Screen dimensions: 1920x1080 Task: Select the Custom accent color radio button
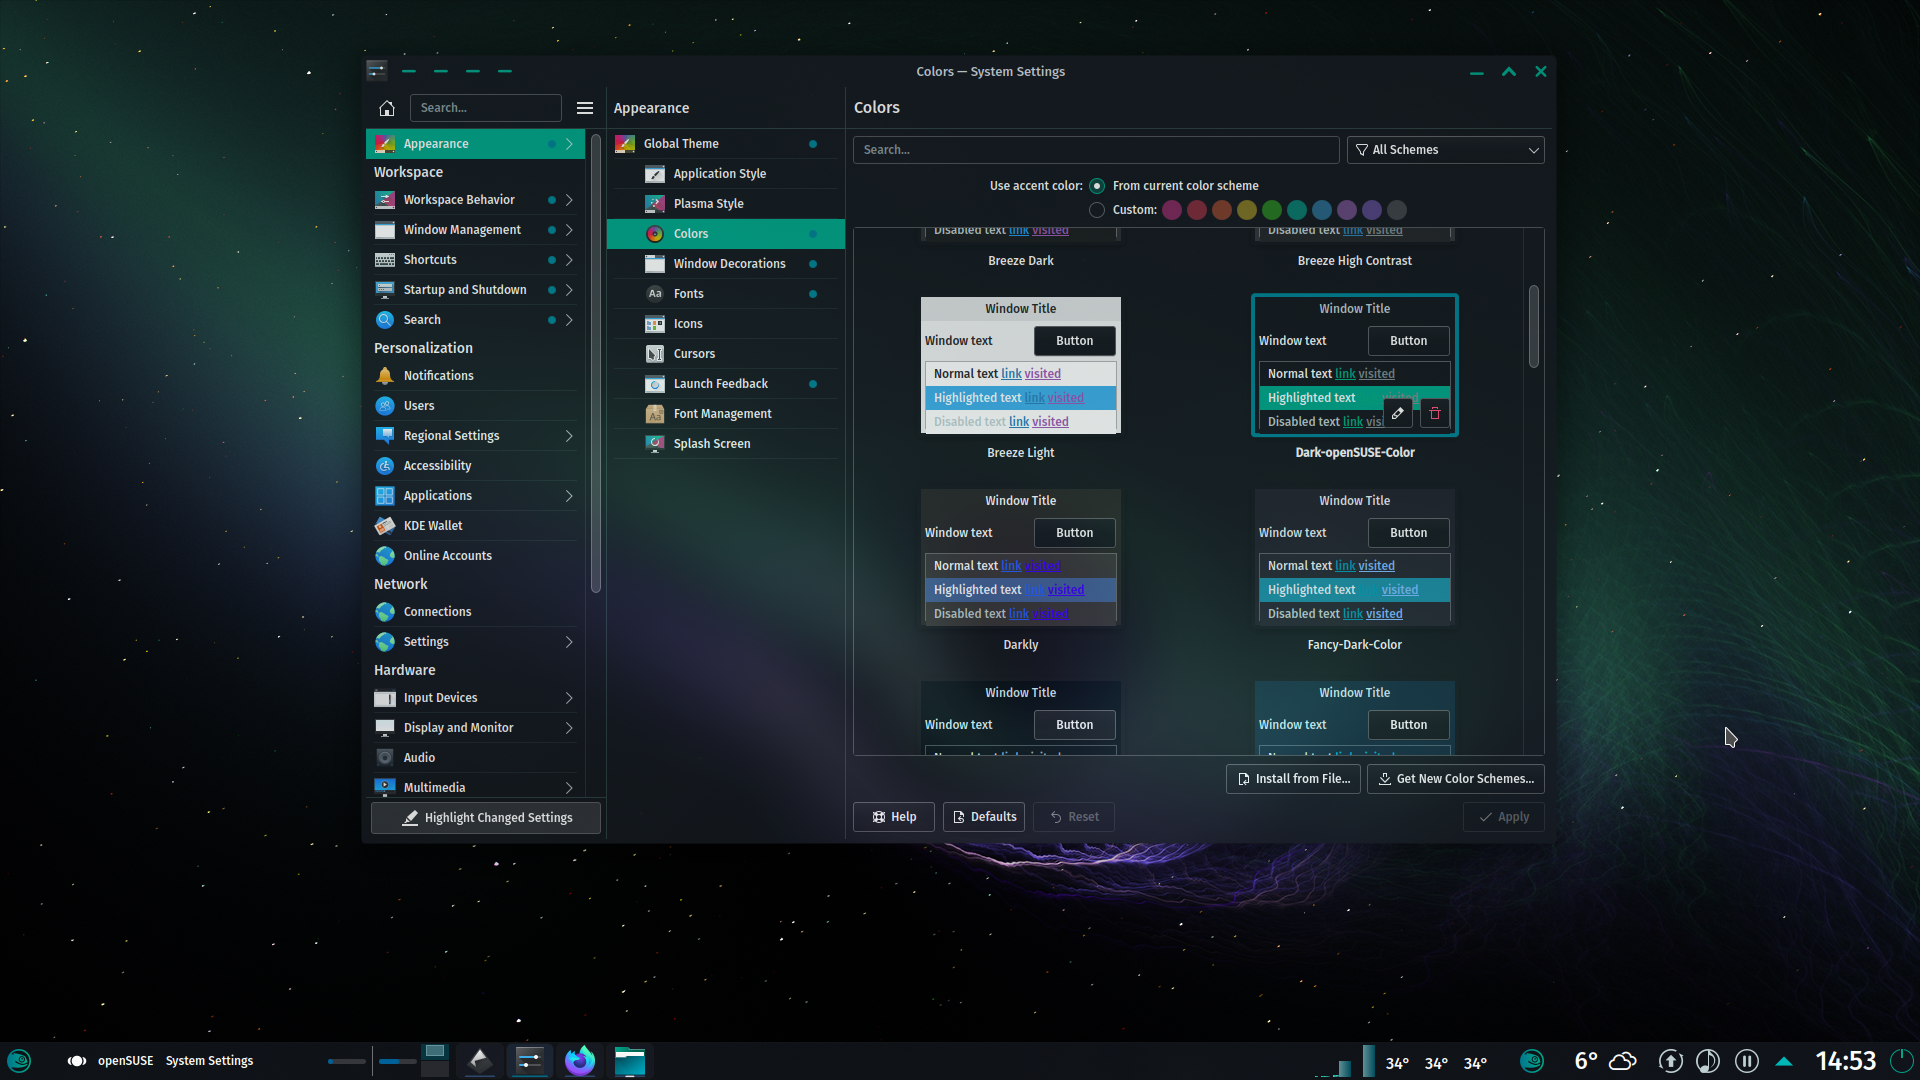click(1097, 210)
